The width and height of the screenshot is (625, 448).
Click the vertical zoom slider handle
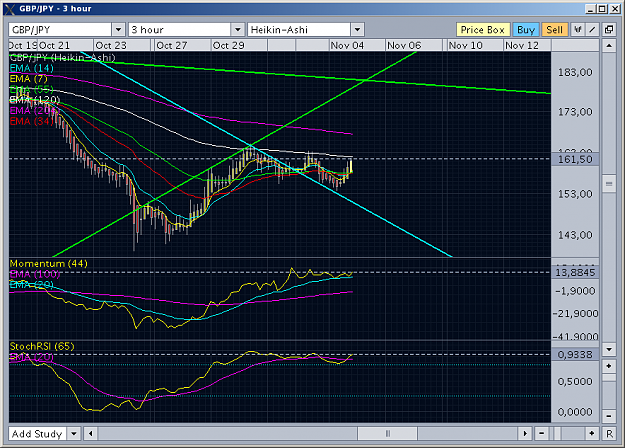(609, 377)
